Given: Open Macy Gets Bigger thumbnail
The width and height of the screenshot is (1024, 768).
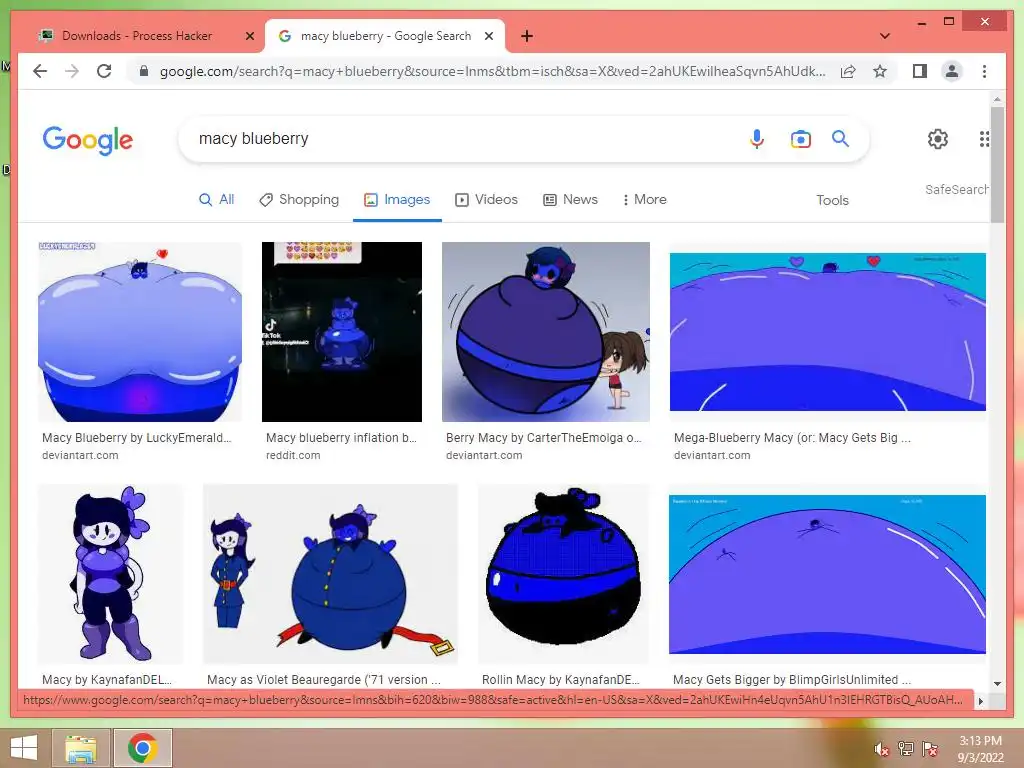Looking at the screenshot, I should click(x=827, y=574).
